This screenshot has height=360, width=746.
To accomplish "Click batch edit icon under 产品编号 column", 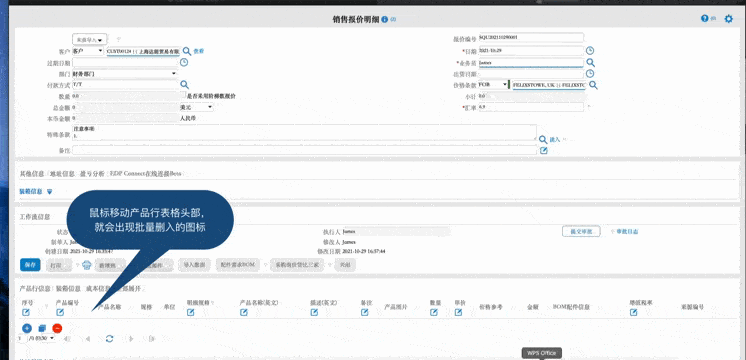I will tap(60, 312).
